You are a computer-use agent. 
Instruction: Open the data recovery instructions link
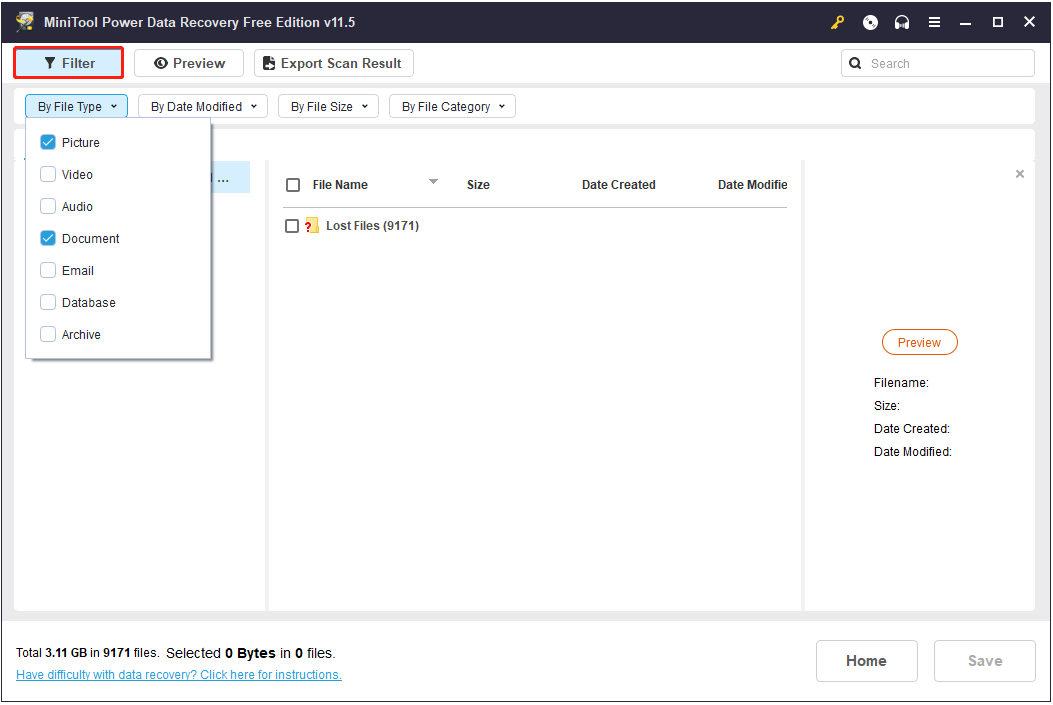pos(179,675)
